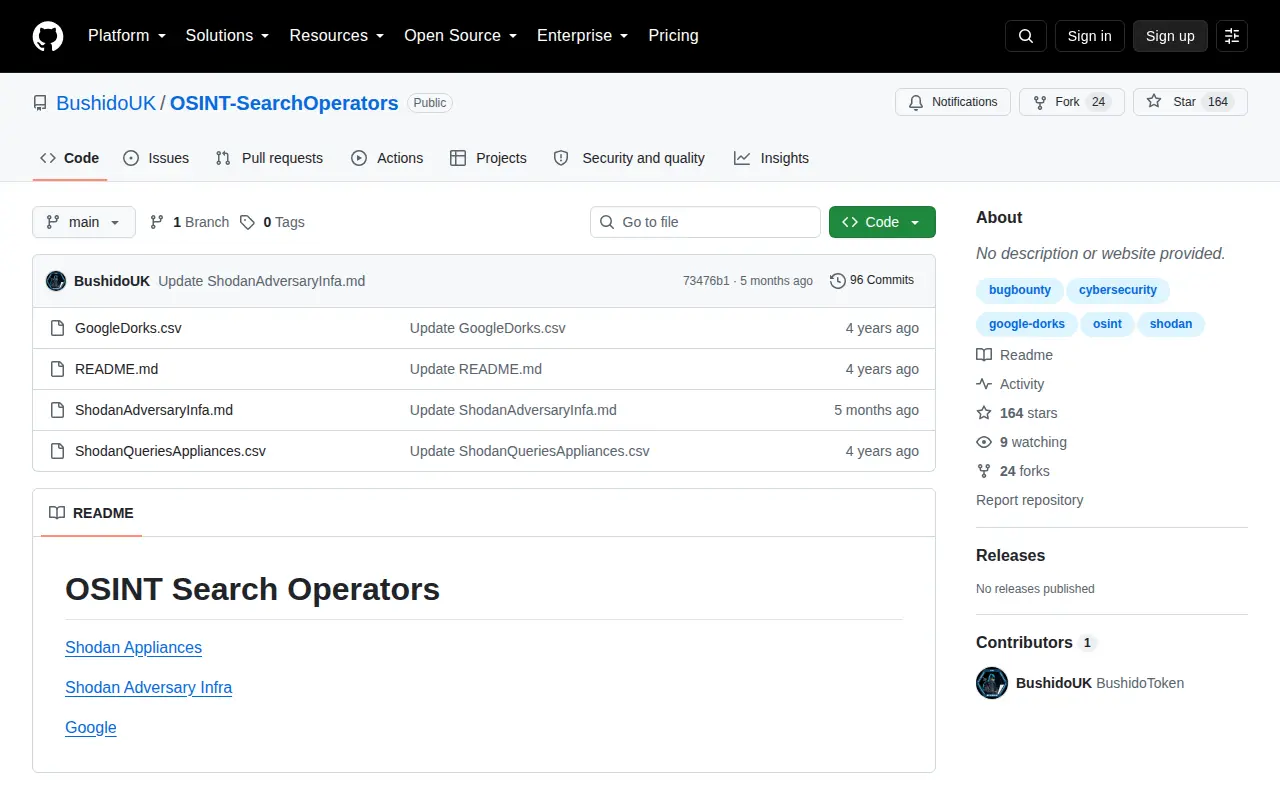Open the Pricing page
Viewport: 1280px width, 800px height.
[x=673, y=36]
